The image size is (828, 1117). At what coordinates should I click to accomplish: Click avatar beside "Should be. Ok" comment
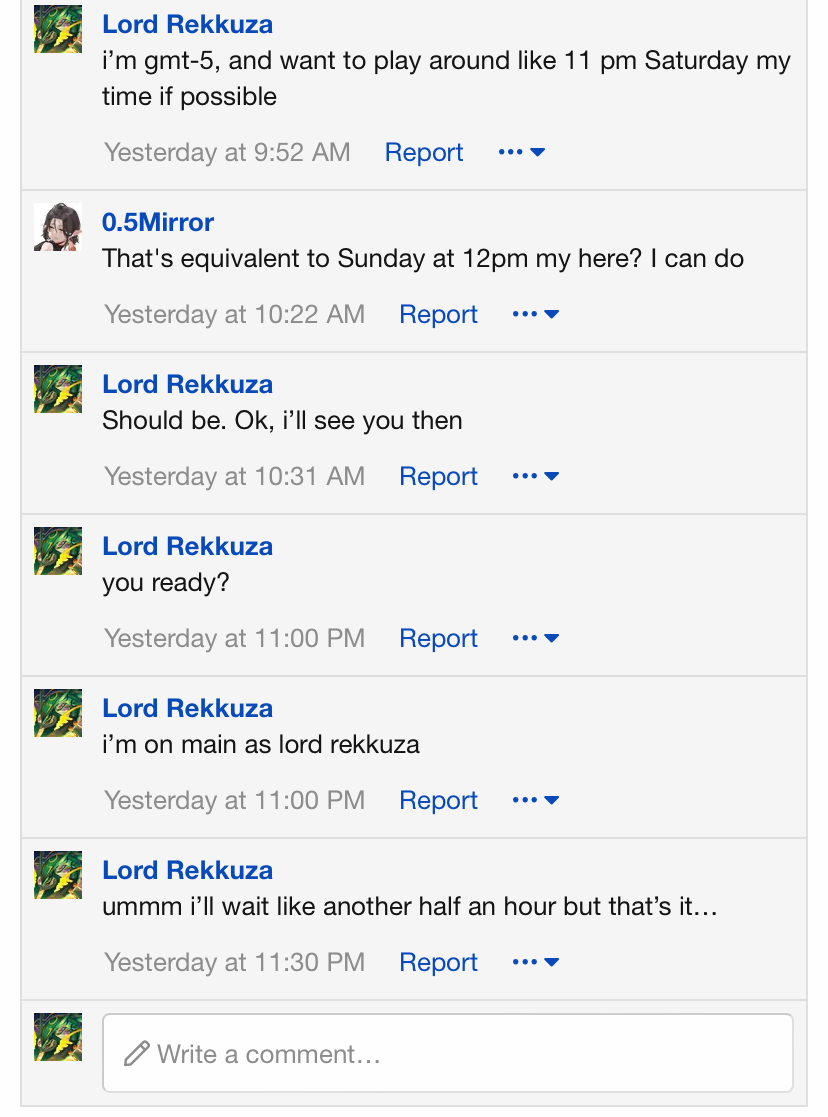point(58,389)
